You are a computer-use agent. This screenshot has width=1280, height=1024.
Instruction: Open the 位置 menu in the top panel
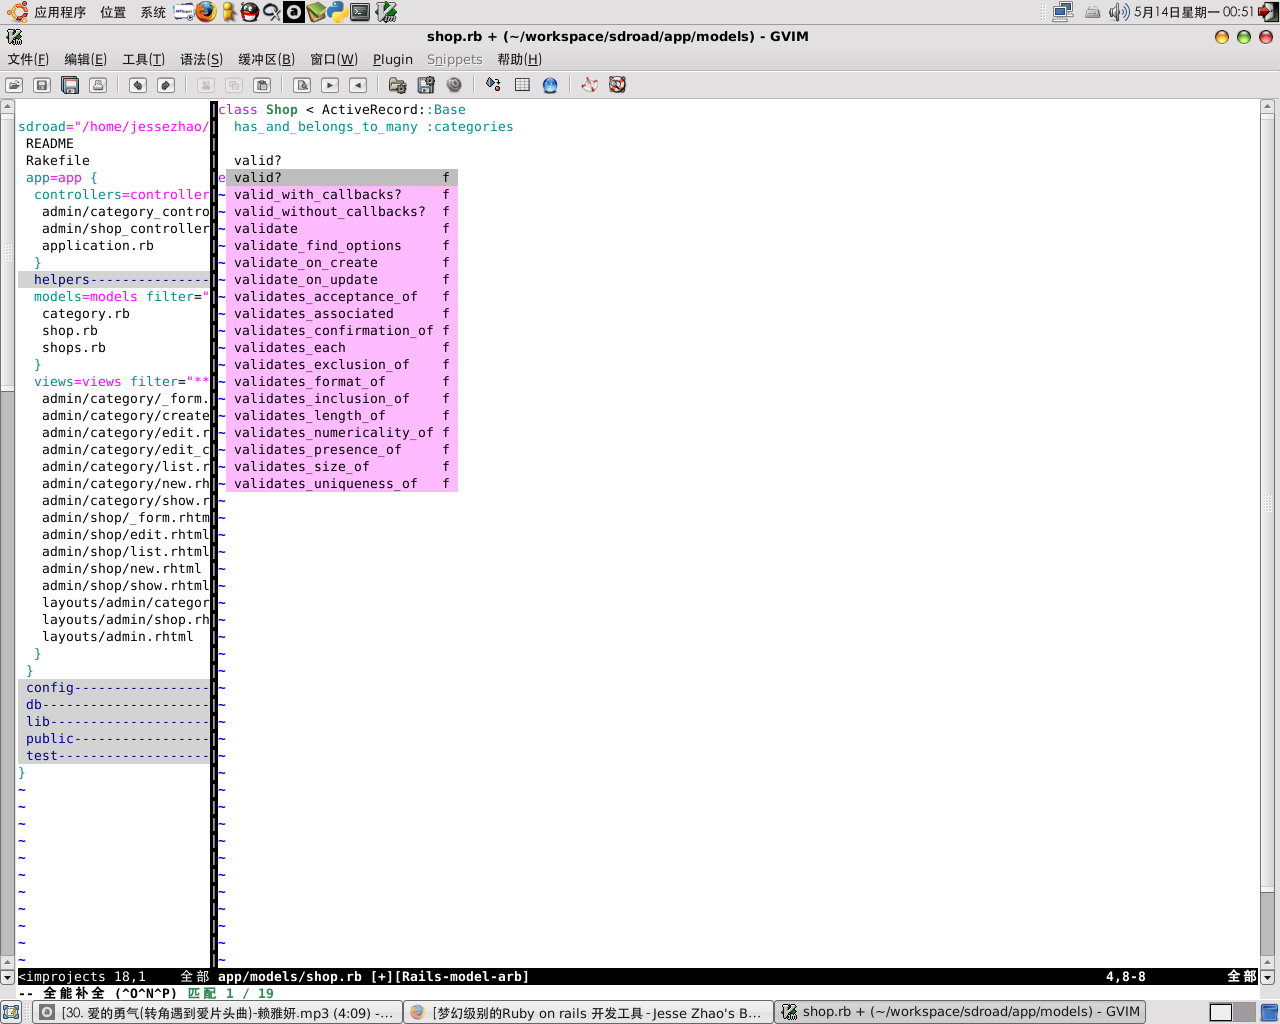tap(113, 12)
